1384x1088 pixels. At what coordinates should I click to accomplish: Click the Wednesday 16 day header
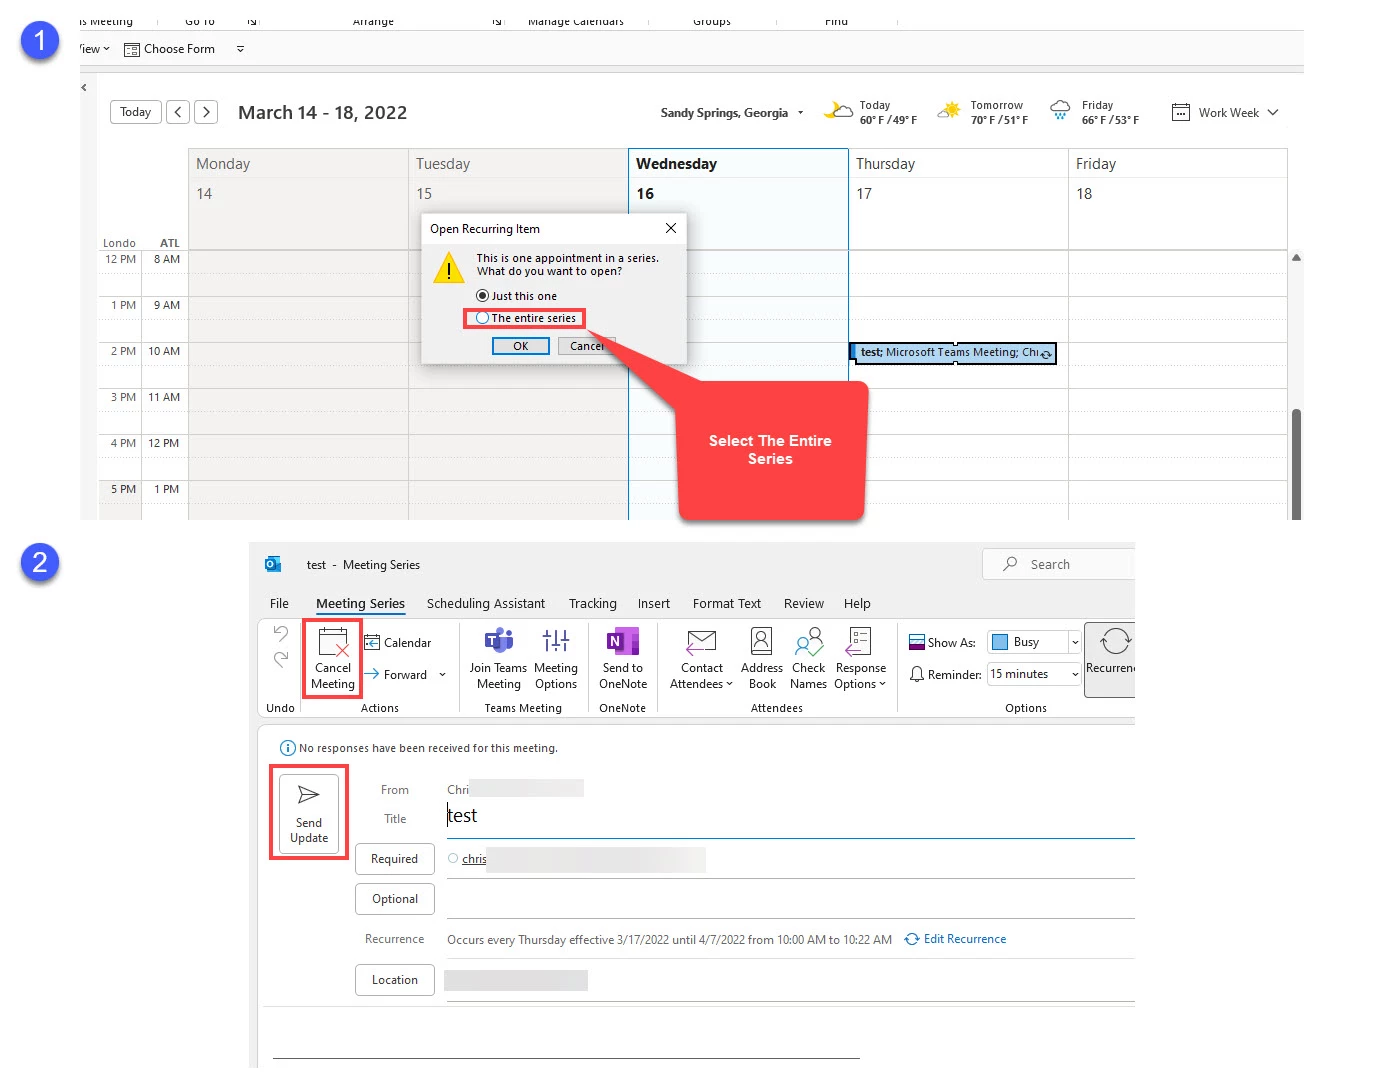(738, 178)
